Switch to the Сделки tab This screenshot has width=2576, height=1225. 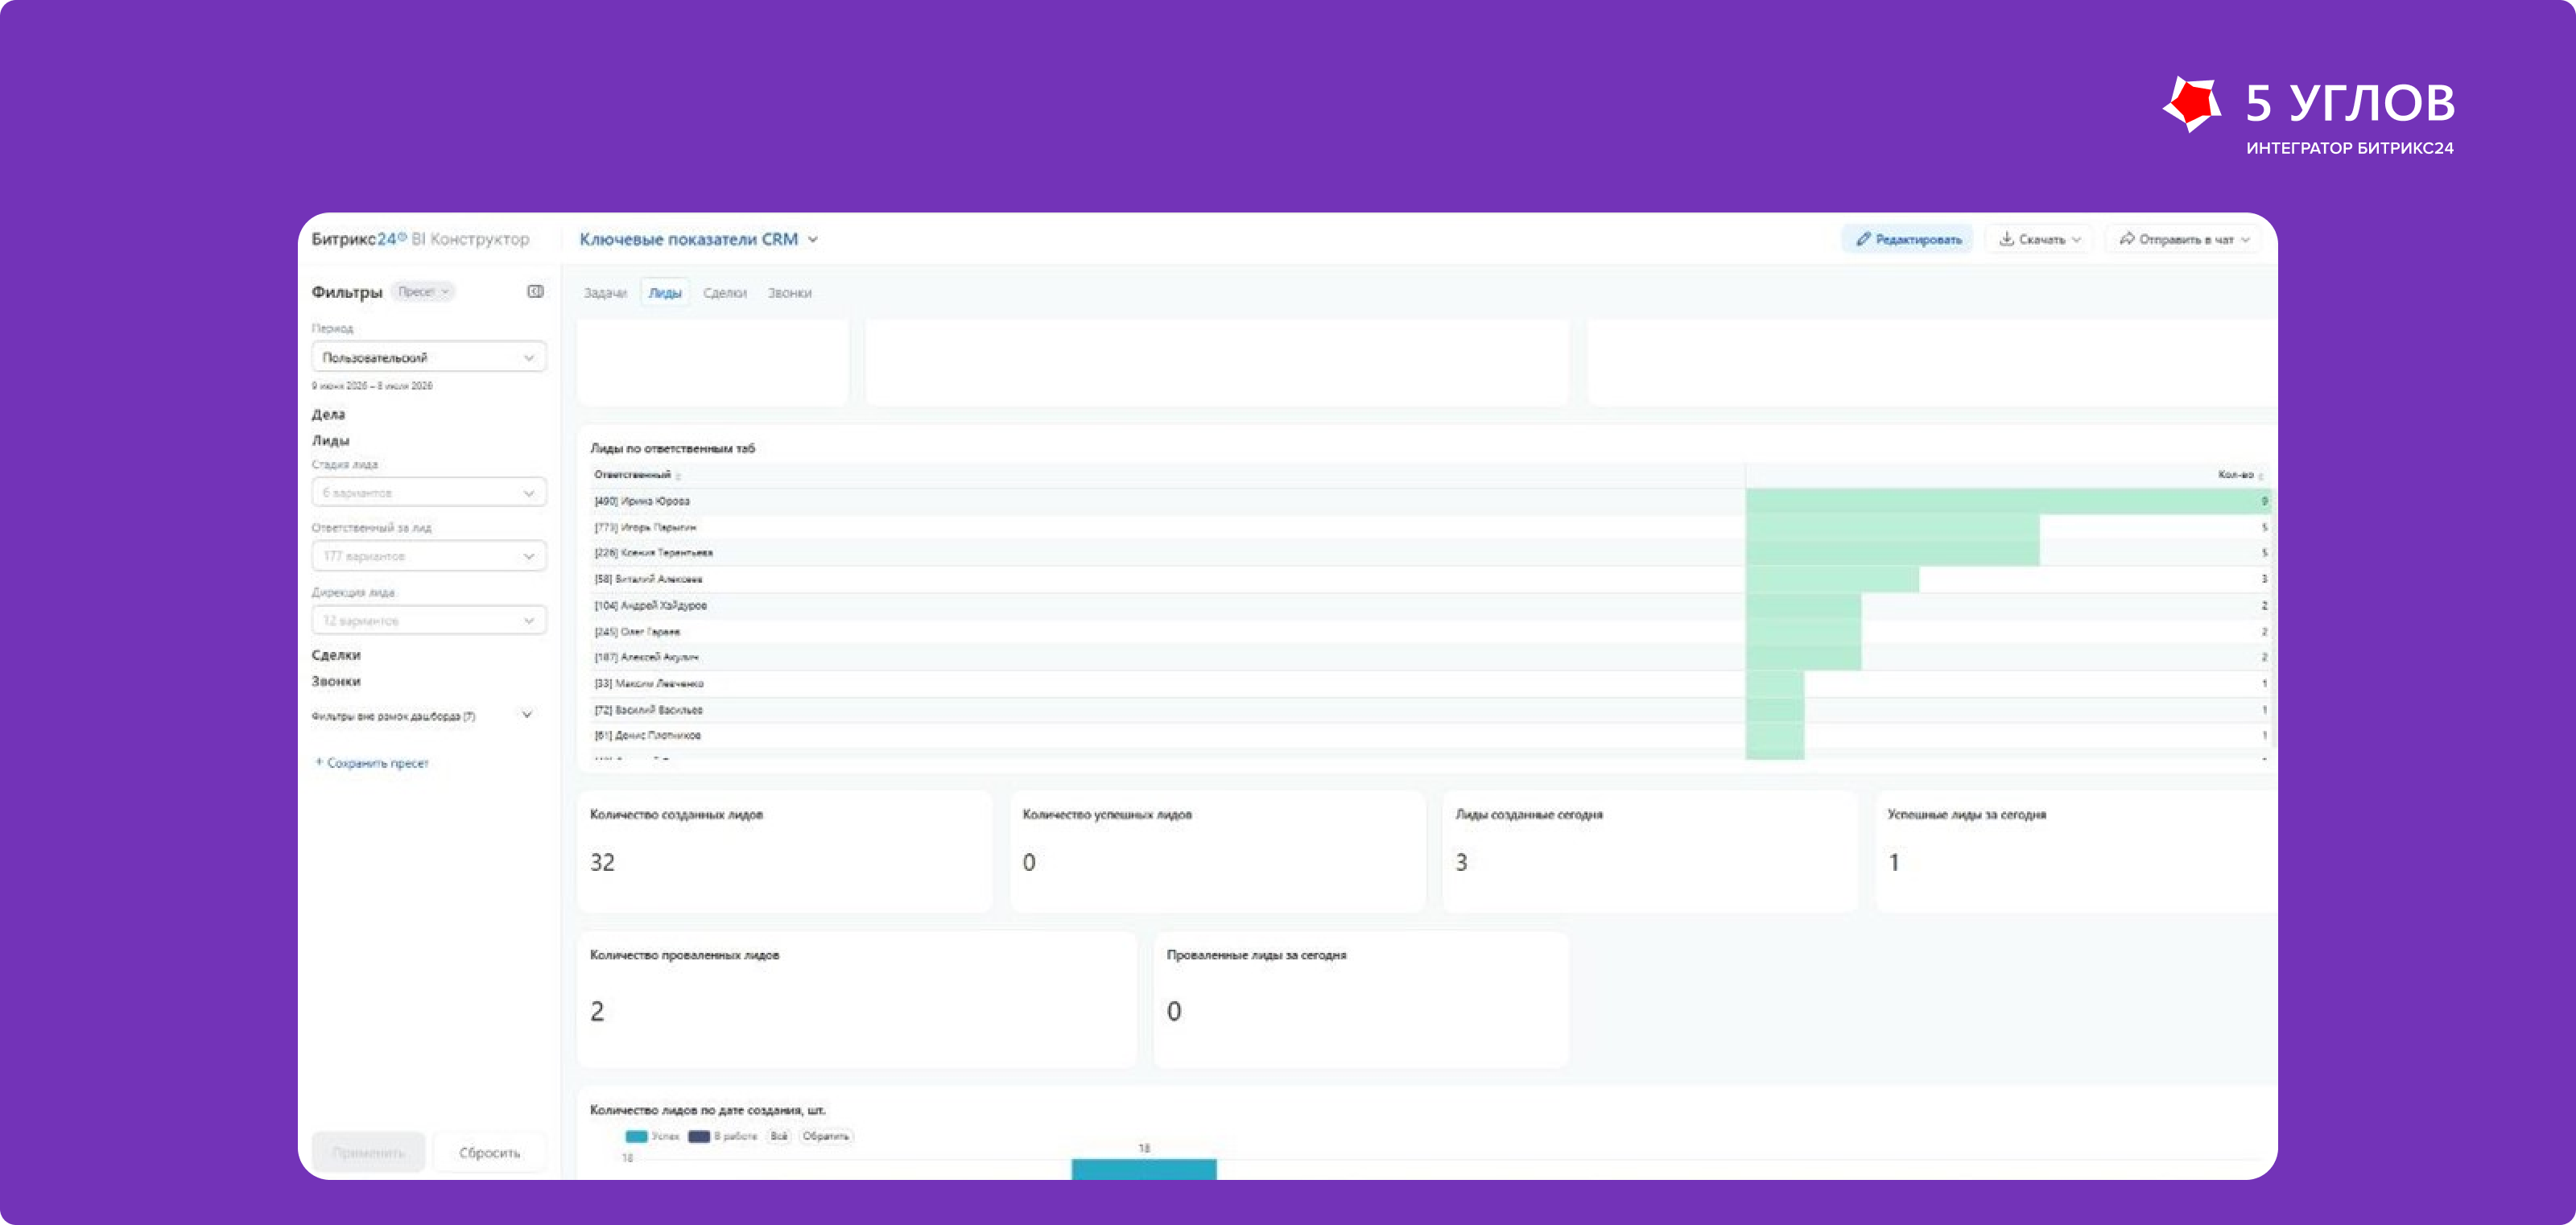point(725,293)
